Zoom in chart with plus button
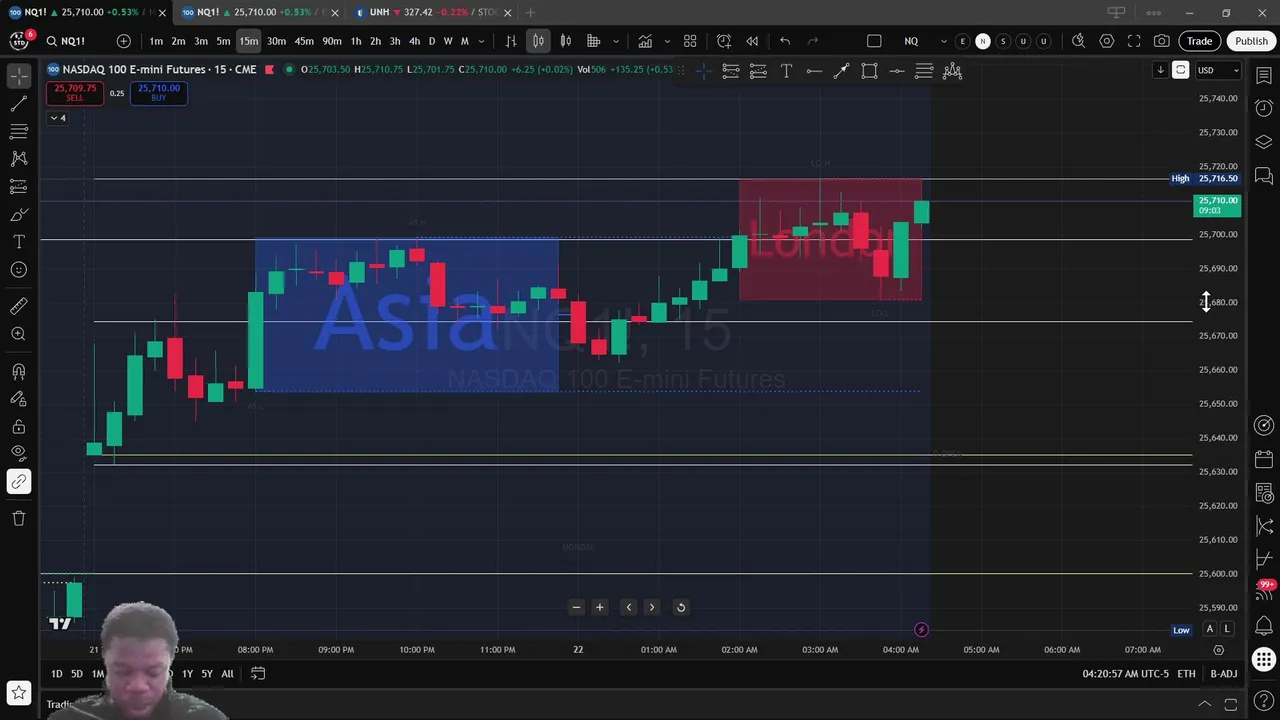The height and width of the screenshot is (720, 1280). [x=600, y=607]
